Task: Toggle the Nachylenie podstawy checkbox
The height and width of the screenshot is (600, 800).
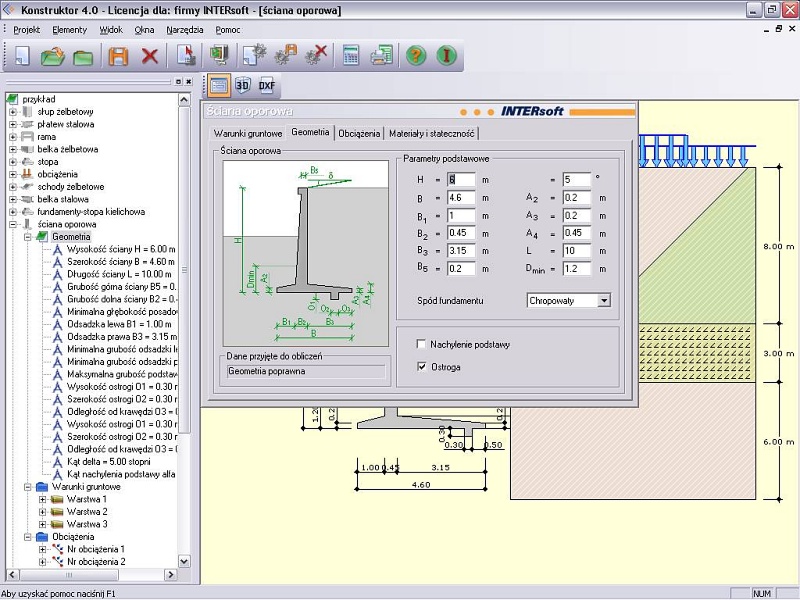Action: (421, 344)
